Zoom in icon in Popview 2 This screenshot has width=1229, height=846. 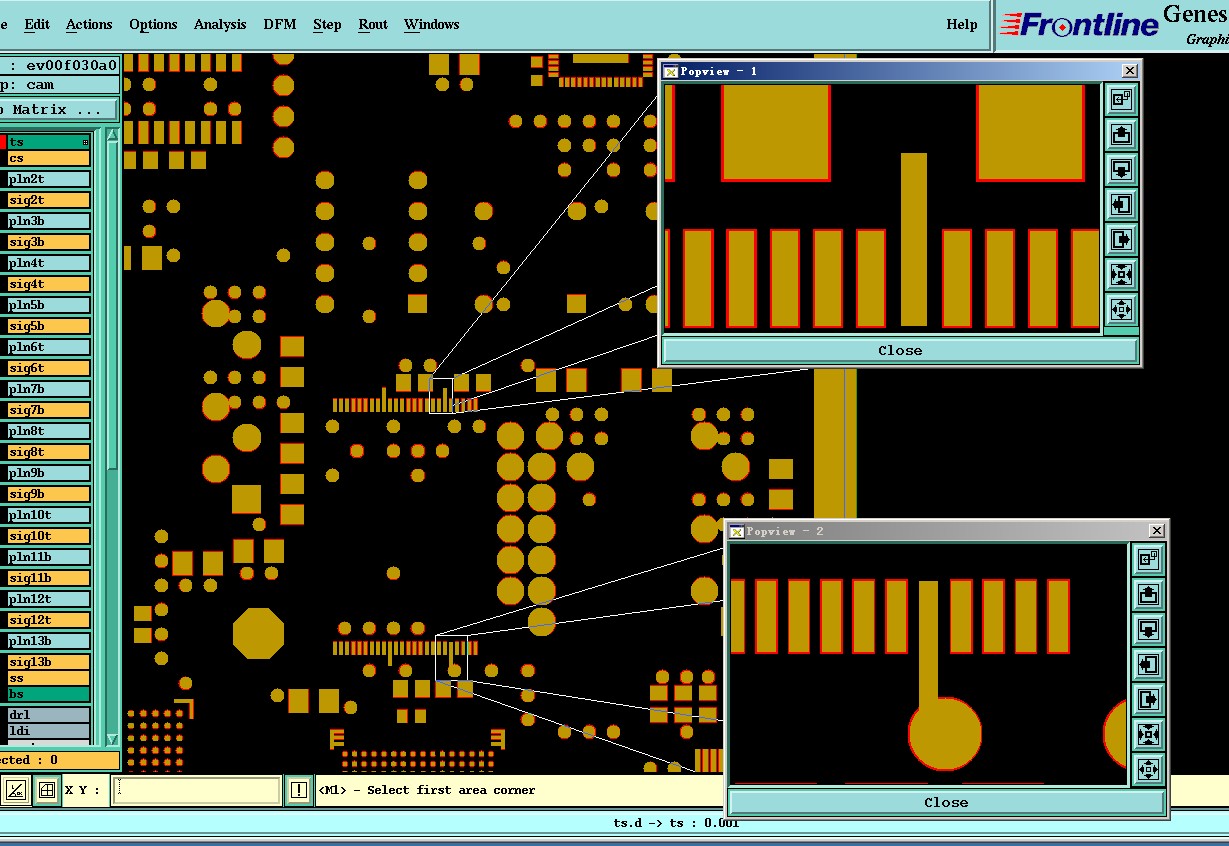(x=1148, y=734)
